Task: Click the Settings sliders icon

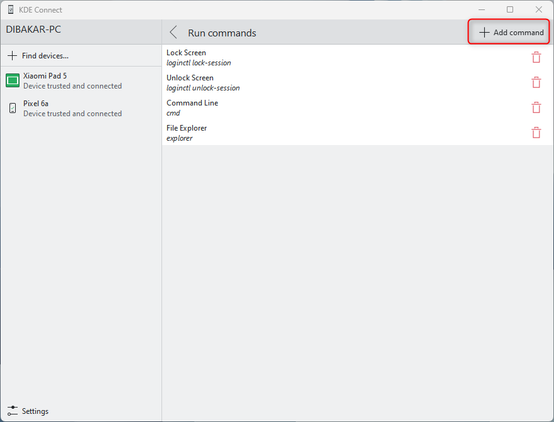Action: click(x=12, y=411)
